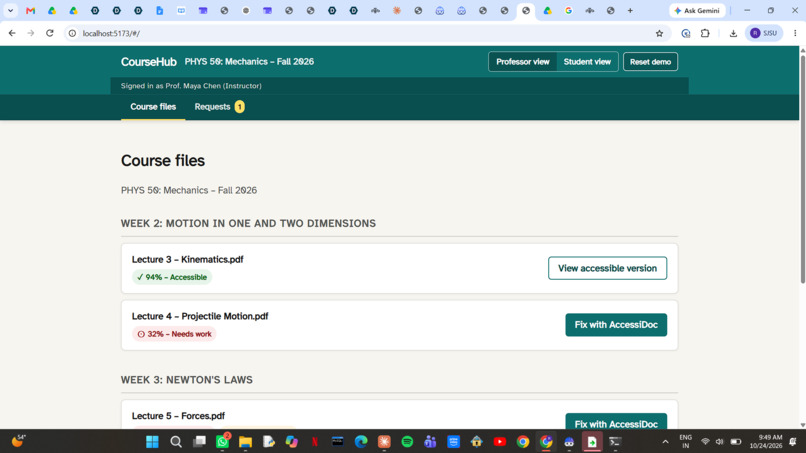Show hidden system tray icons
The width and height of the screenshot is (806, 453).
[665, 442]
